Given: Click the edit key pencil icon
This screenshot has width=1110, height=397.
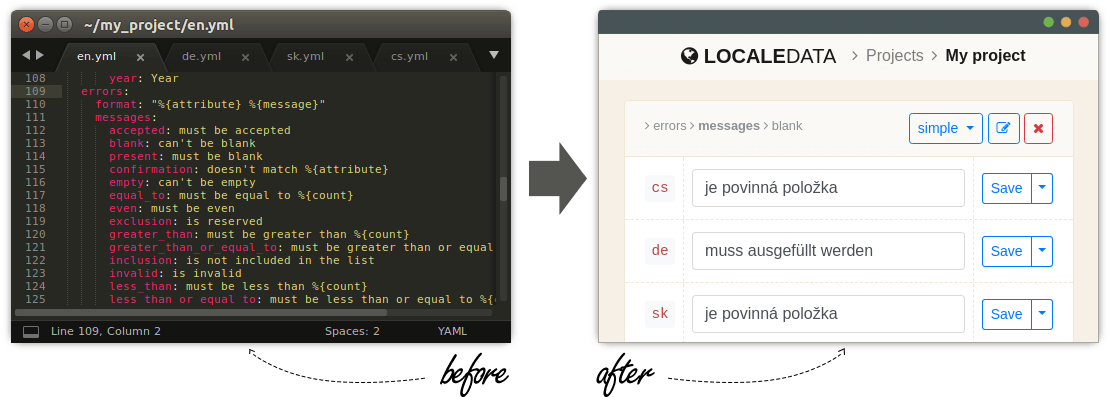Looking at the screenshot, I should [x=1004, y=128].
